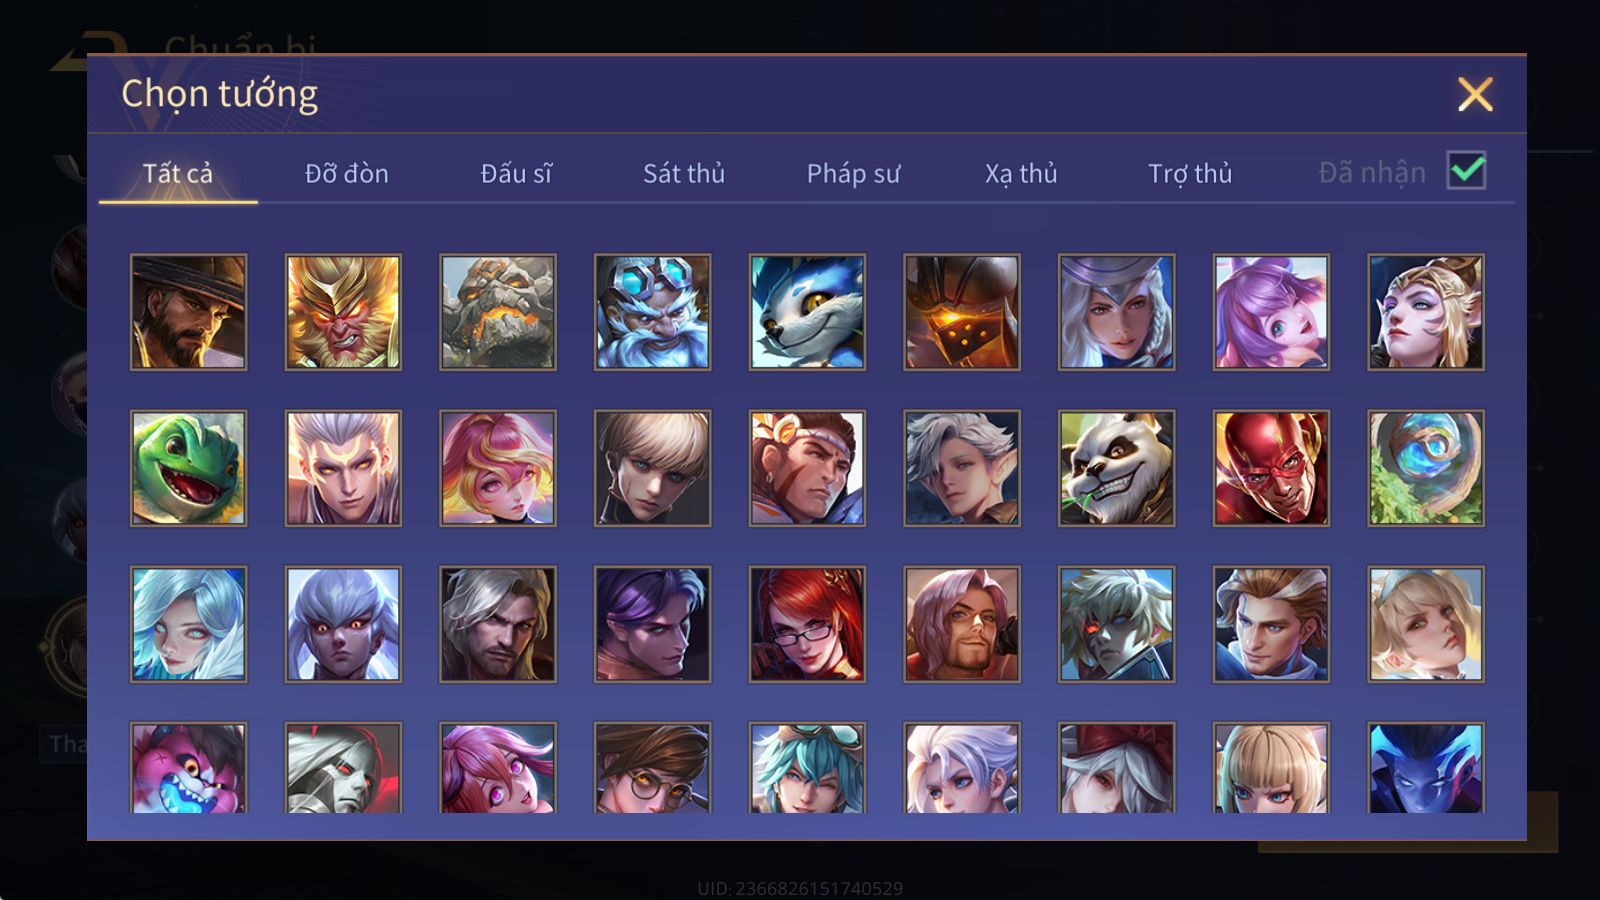Close the Chọn tướng dialog

[1475, 95]
